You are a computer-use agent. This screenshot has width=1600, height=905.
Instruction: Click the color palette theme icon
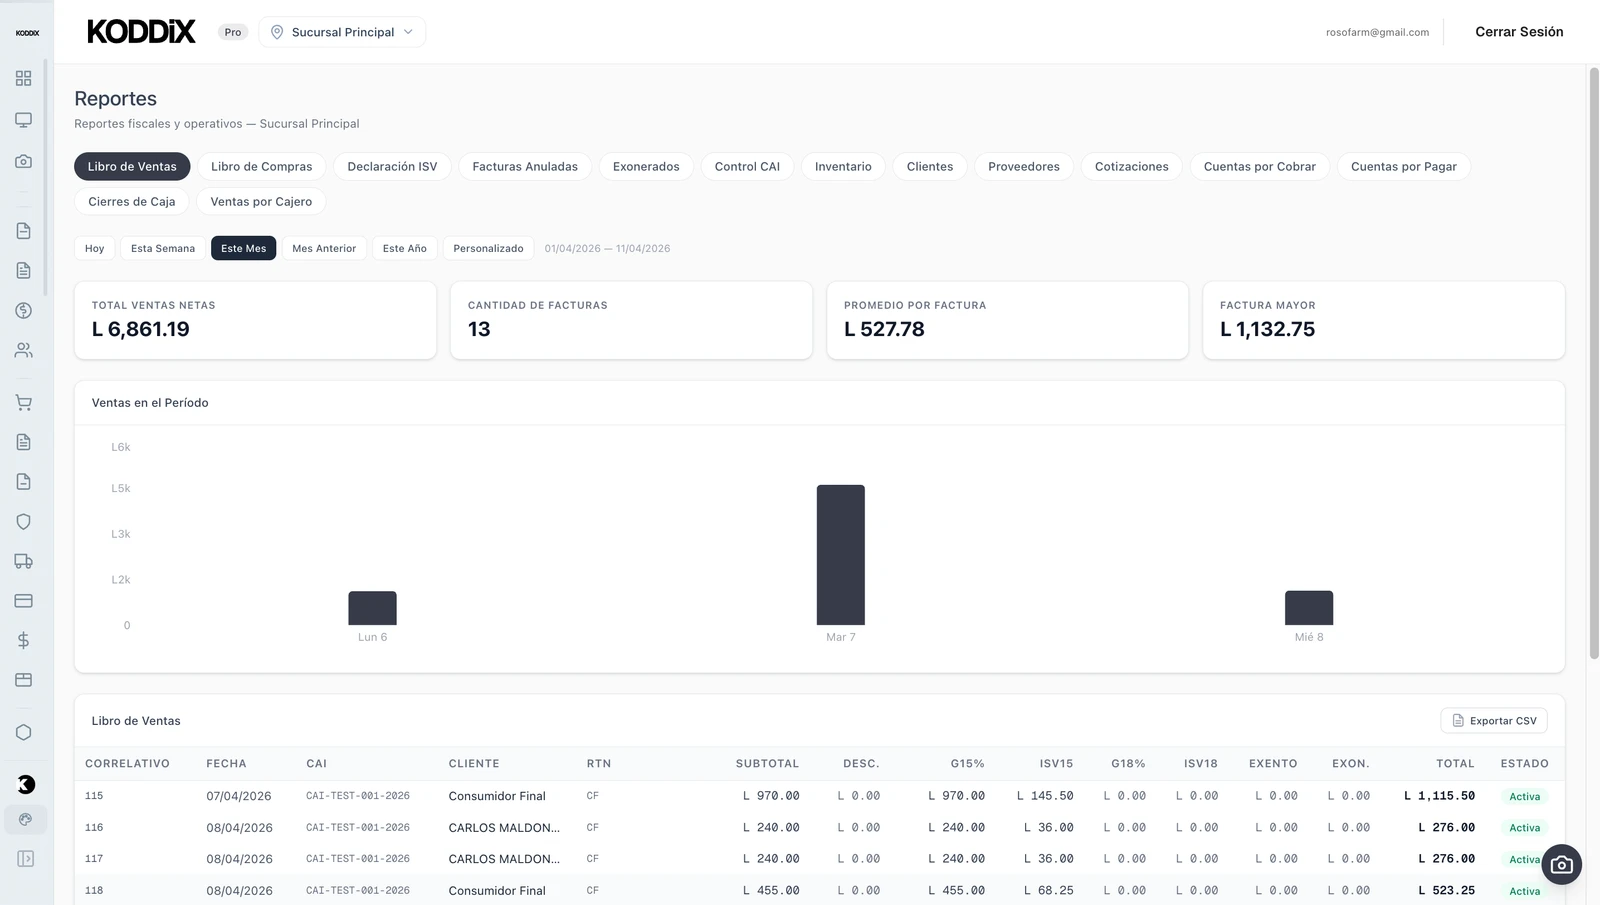[x=25, y=820]
